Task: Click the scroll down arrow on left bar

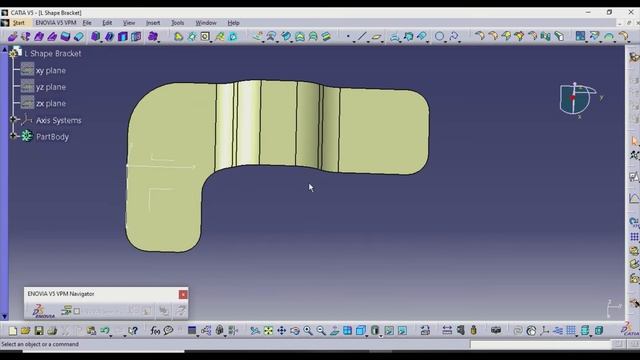Action: 4,316
